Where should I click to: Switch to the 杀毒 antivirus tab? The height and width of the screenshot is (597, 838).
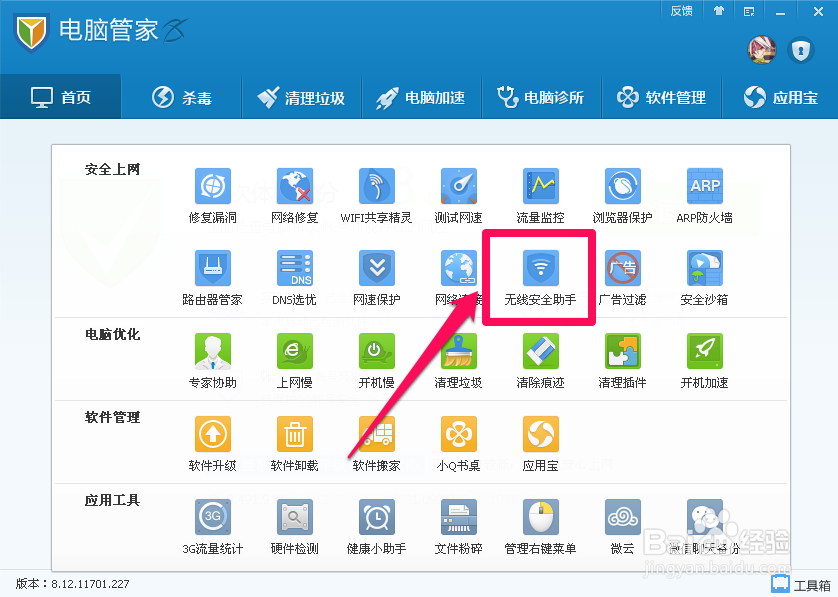coord(182,97)
